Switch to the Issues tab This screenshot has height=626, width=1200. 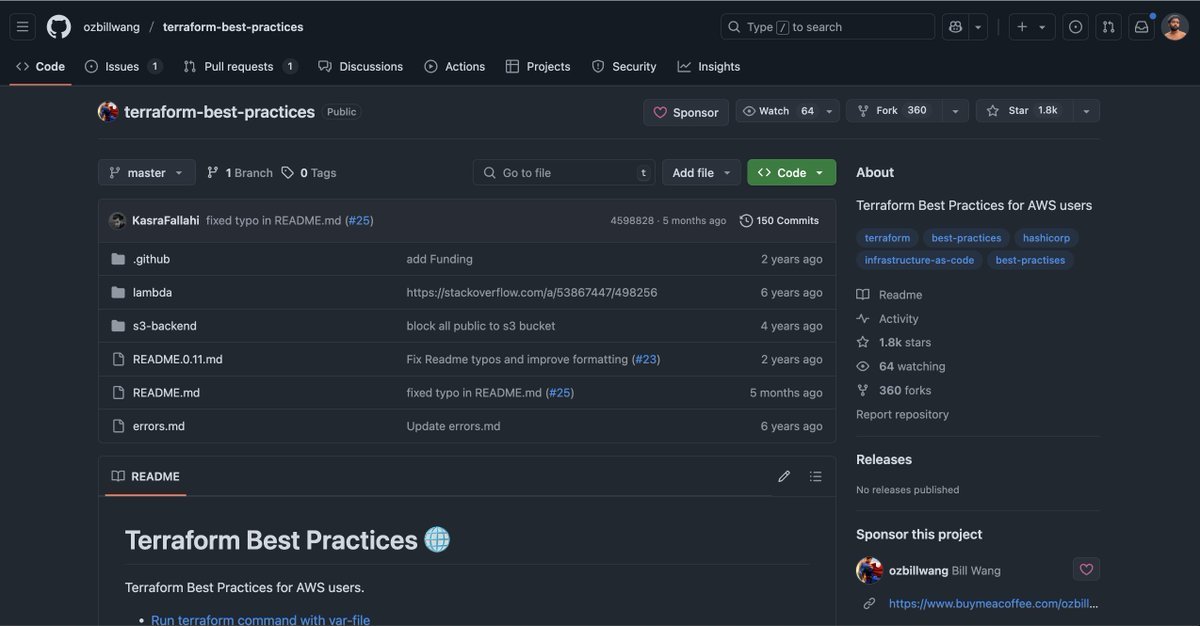(123, 67)
